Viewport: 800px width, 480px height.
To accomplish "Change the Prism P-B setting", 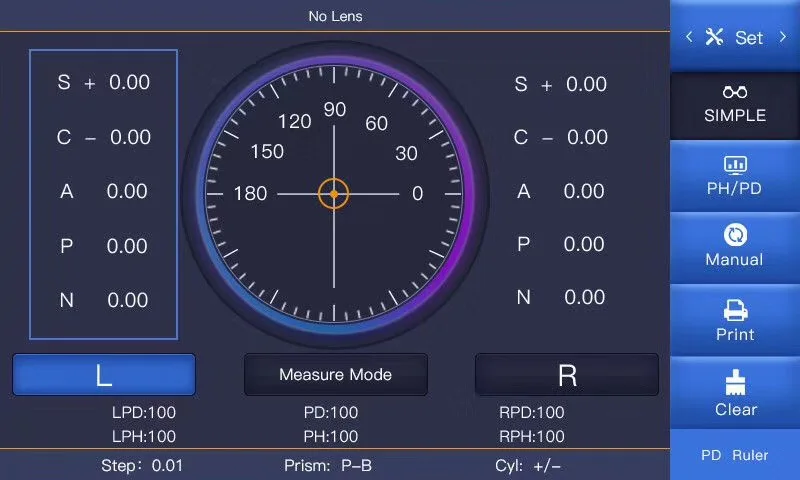I will pyautogui.click(x=328, y=466).
